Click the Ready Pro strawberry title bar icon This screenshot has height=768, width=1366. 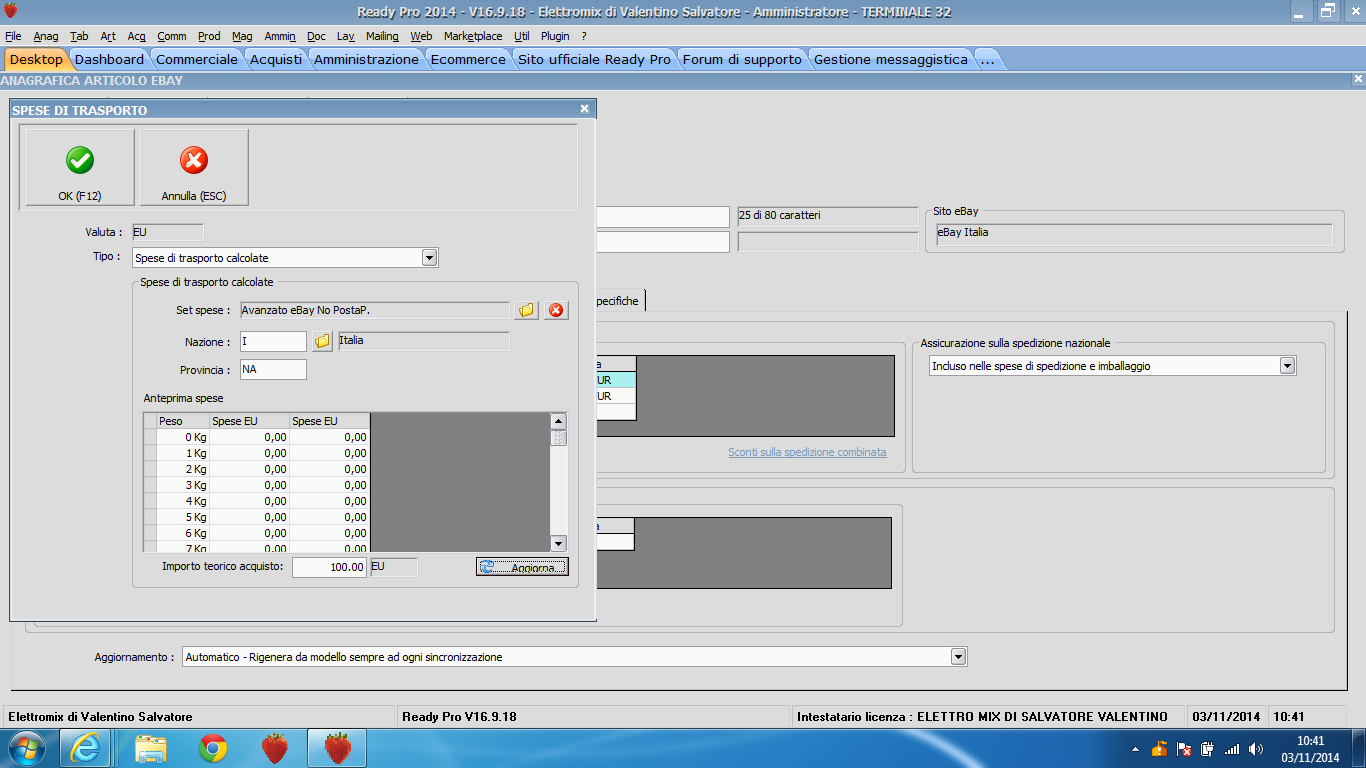(11, 11)
